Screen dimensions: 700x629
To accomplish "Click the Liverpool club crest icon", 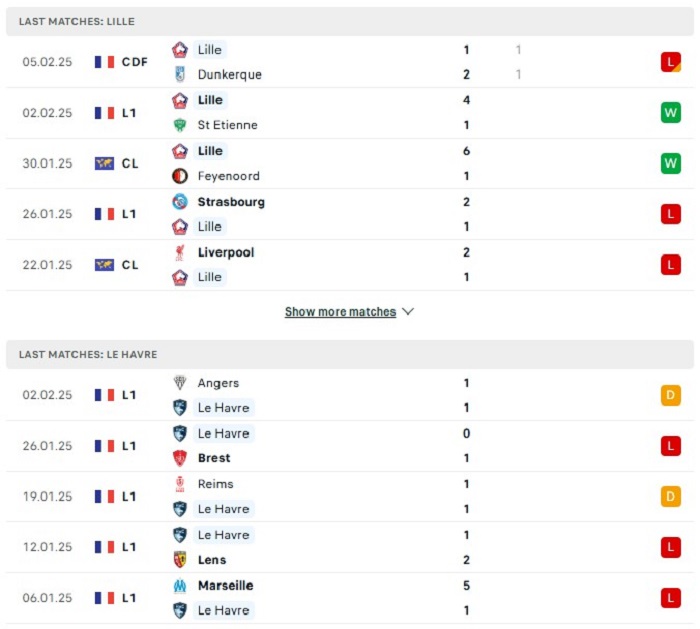I will coord(180,253).
